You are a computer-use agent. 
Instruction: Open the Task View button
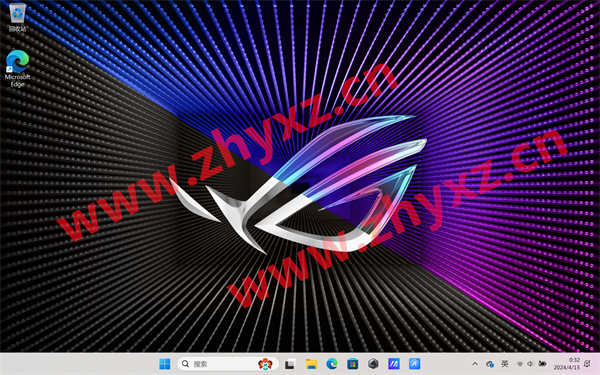tap(290, 364)
